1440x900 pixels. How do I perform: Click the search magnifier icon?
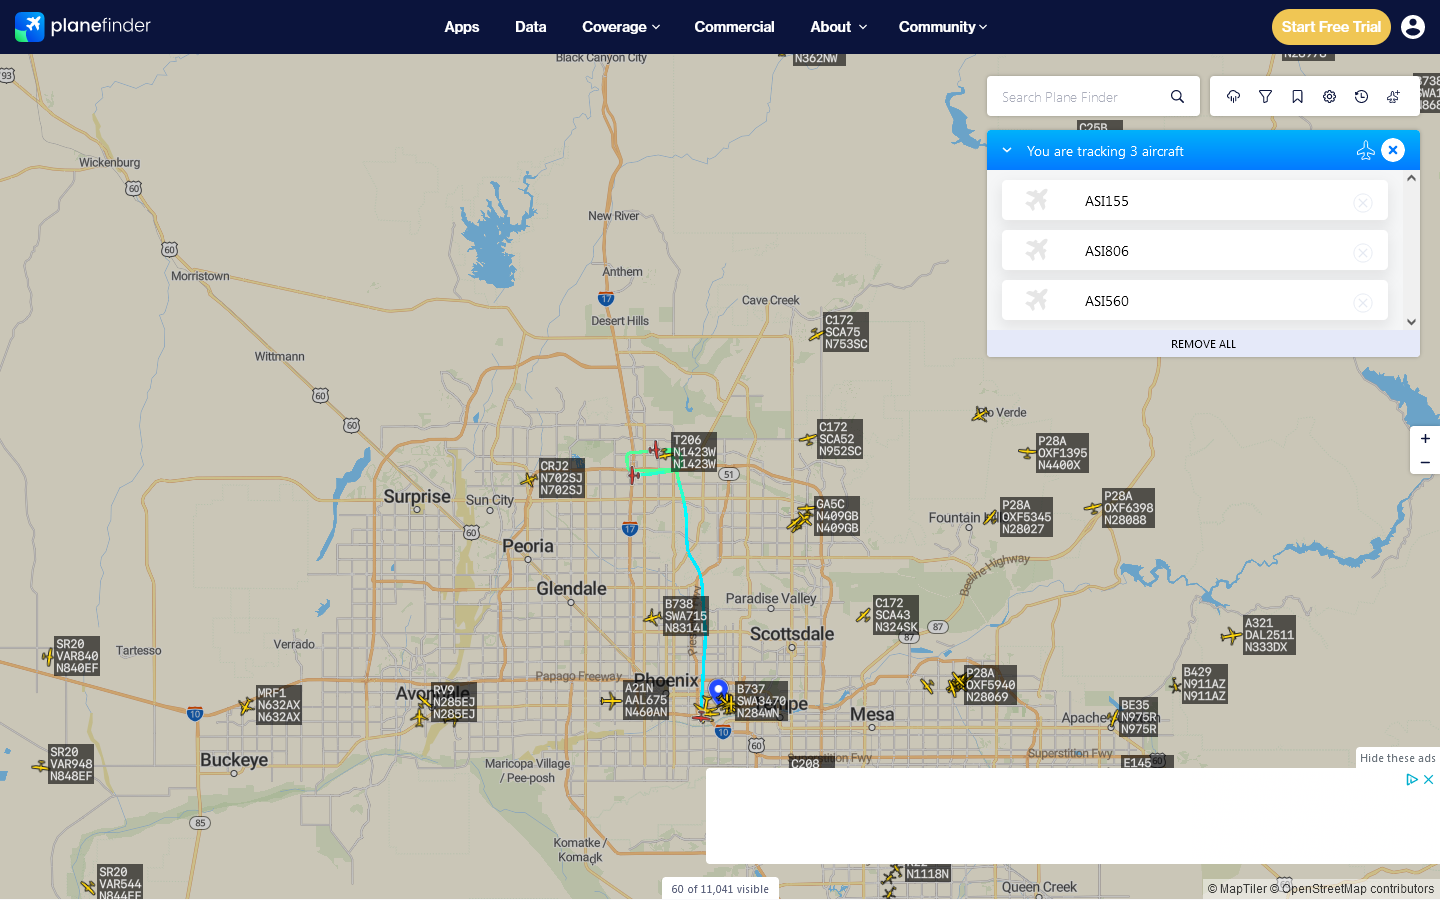(1177, 97)
